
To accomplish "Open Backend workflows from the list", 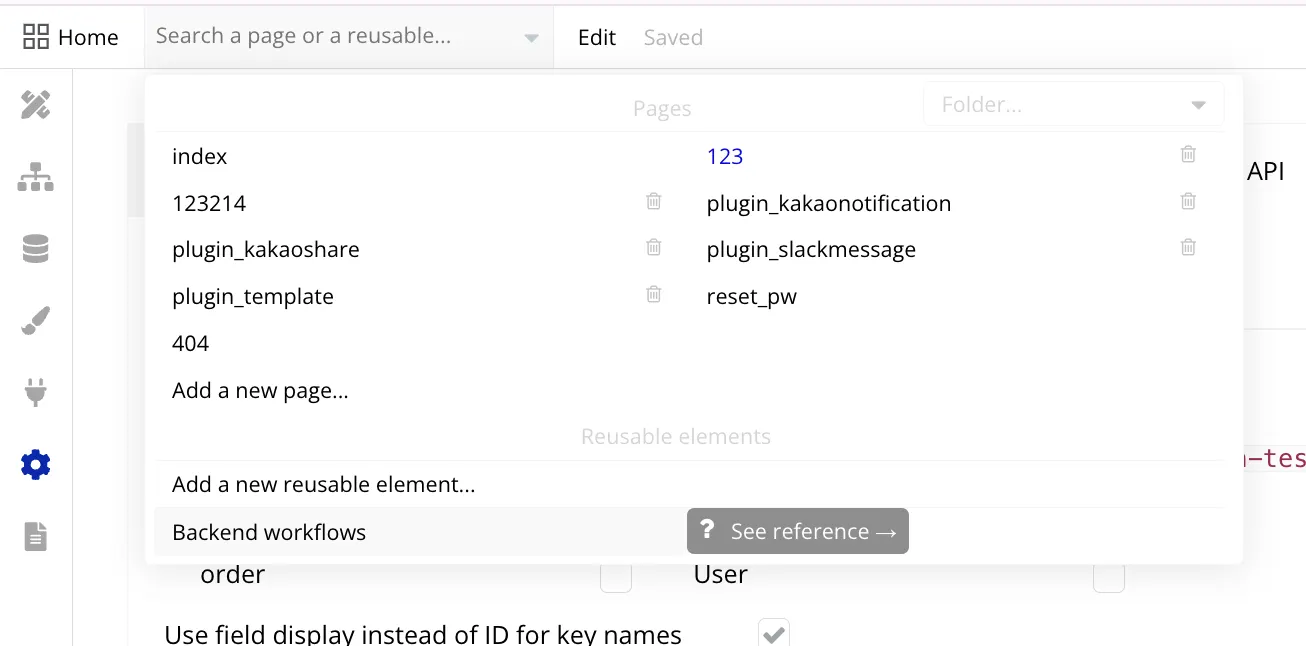I will (269, 532).
